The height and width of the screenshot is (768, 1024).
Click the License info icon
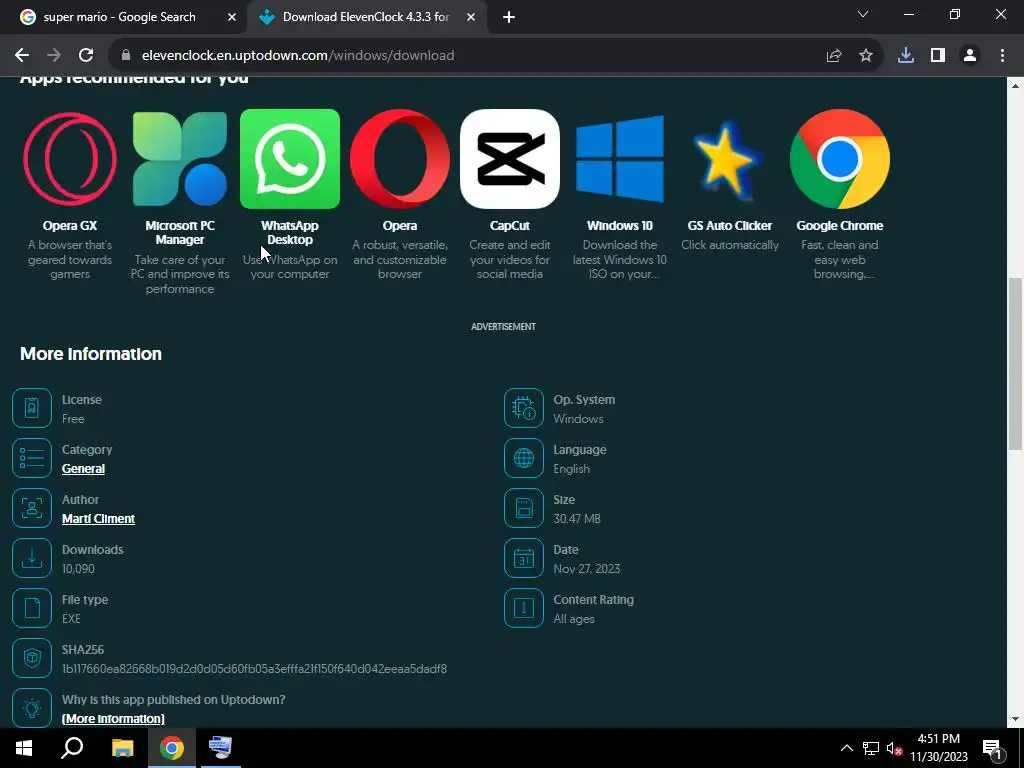point(31,408)
